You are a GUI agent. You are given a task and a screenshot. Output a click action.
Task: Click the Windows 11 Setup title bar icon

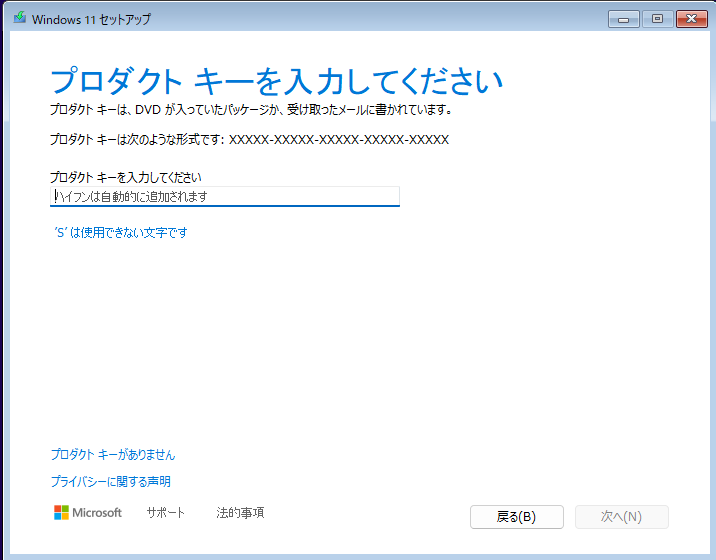click(x=20, y=18)
